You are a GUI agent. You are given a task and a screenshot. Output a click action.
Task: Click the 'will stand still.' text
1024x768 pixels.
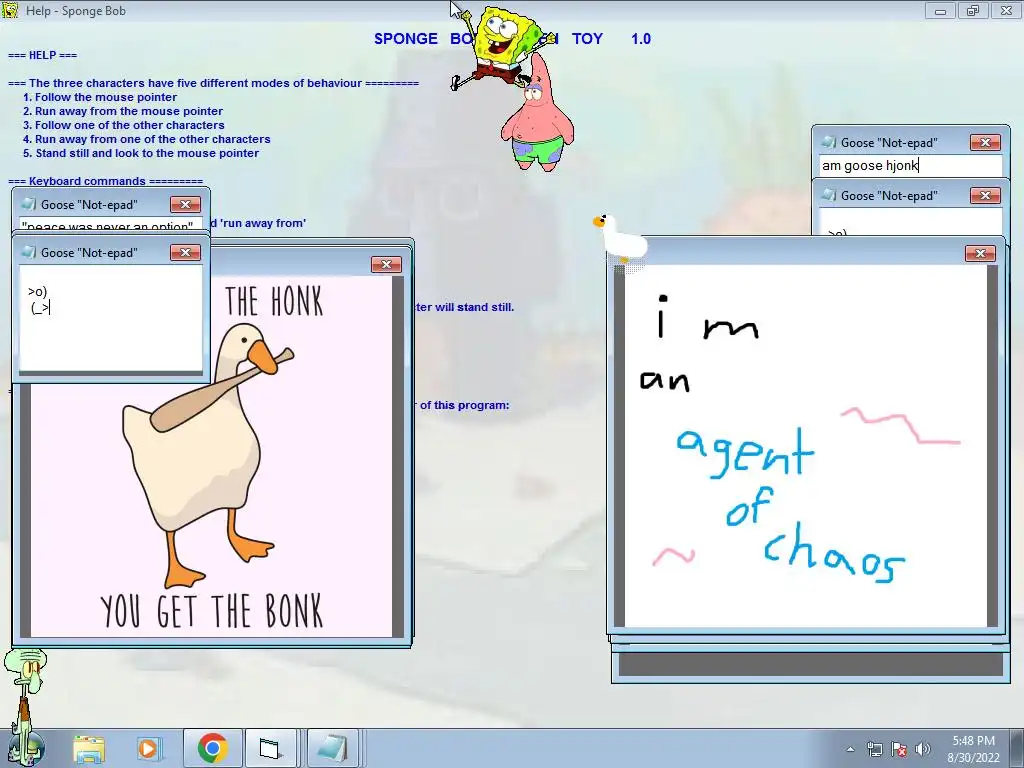(475, 307)
